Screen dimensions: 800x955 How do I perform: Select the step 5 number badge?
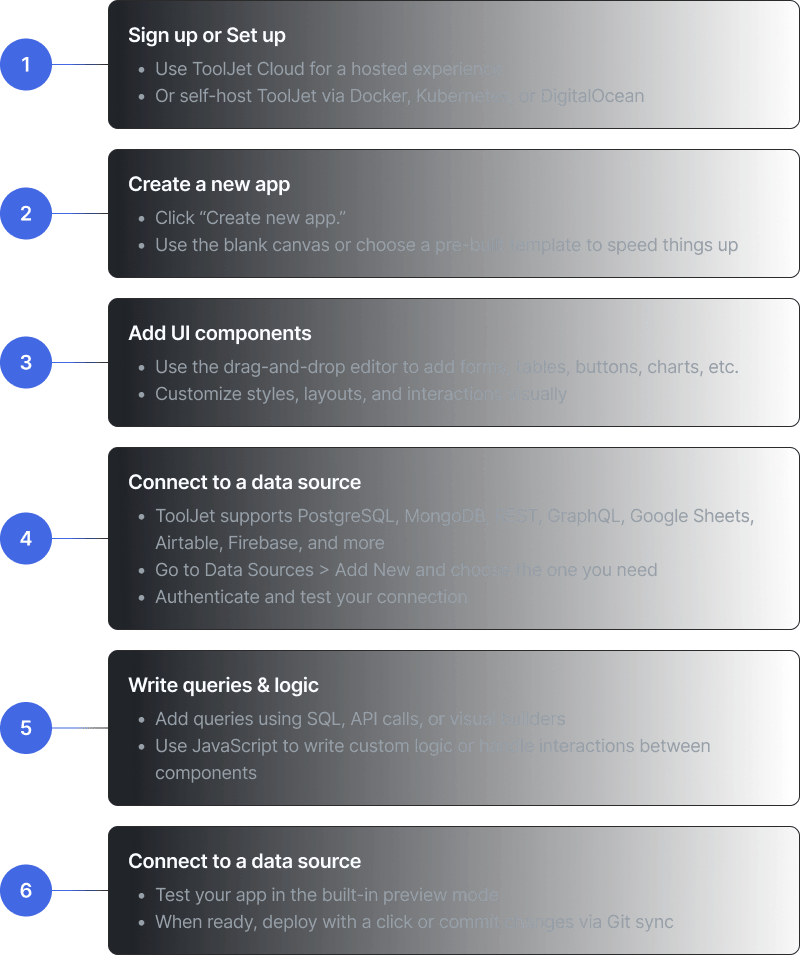pos(26,727)
